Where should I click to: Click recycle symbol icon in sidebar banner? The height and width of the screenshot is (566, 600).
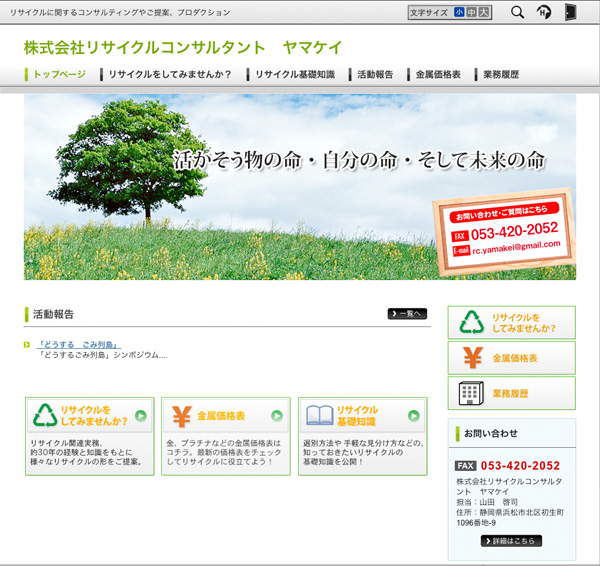[x=472, y=322]
